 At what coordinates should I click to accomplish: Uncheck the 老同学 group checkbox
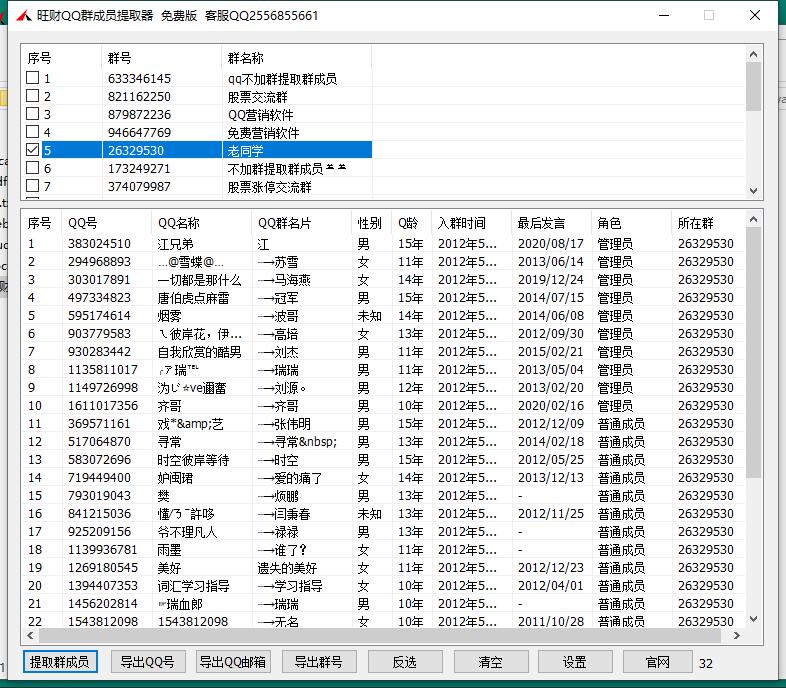tap(32, 150)
